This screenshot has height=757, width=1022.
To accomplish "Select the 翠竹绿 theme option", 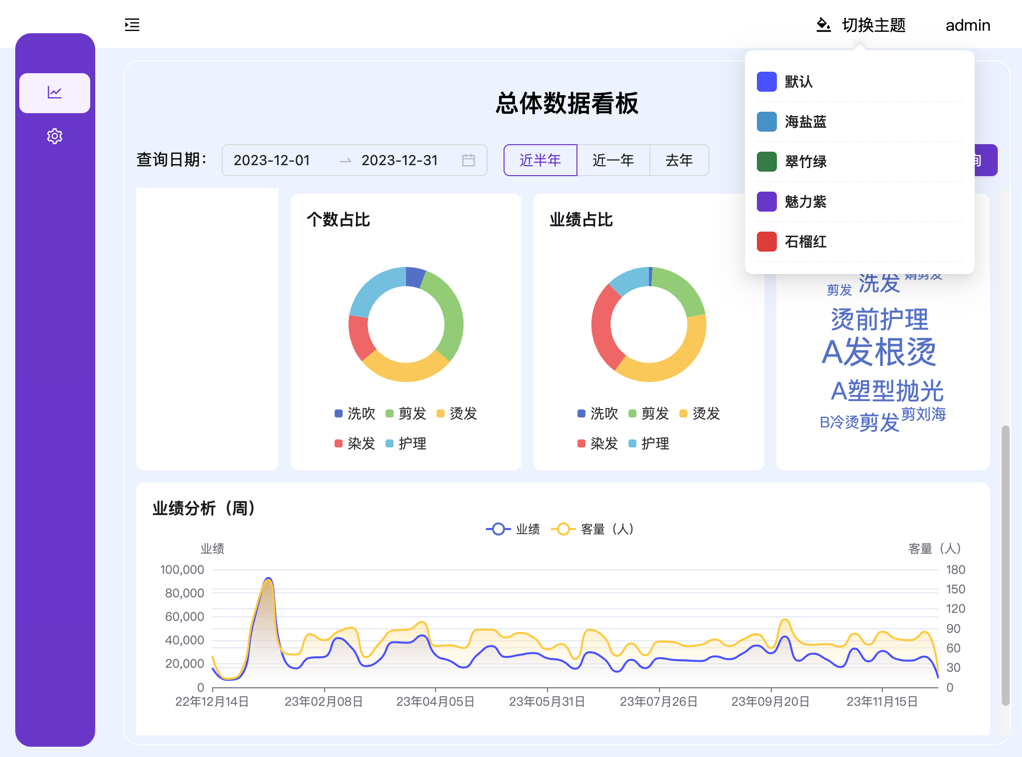I will click(860, 162).
